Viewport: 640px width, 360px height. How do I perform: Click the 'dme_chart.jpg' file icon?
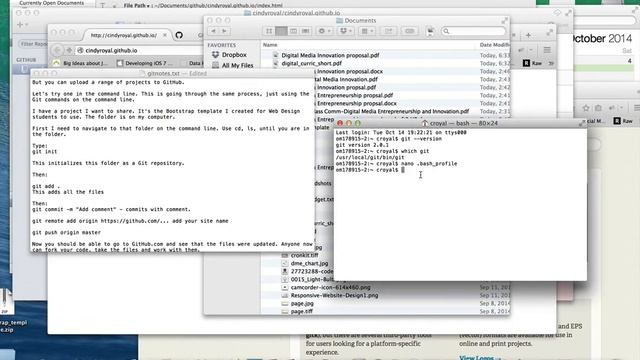(285, 264)
